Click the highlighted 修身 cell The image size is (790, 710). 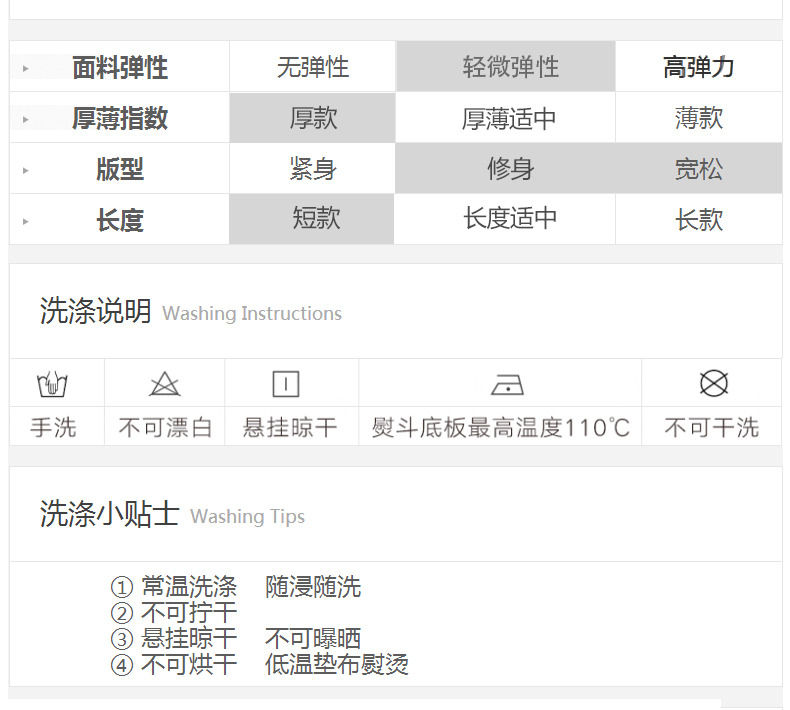[505, 168]
